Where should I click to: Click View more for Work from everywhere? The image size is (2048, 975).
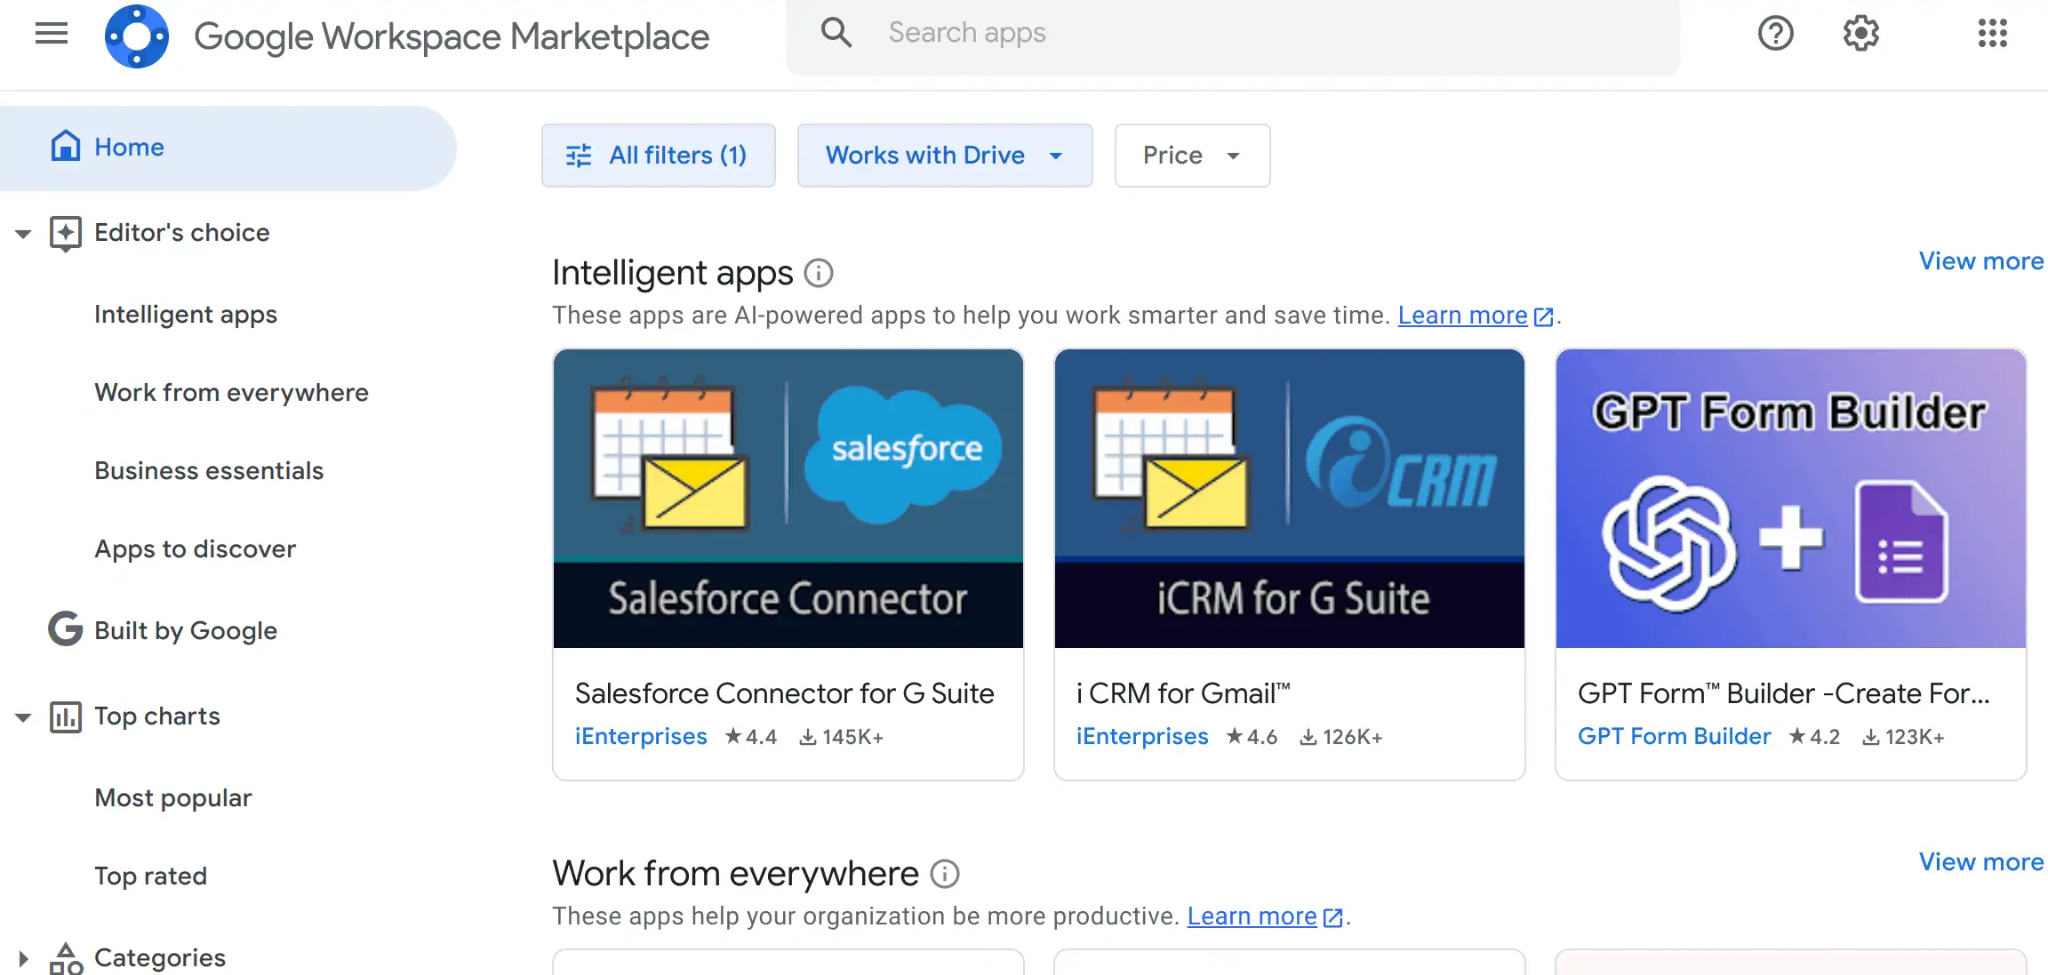pos(1981,863)
